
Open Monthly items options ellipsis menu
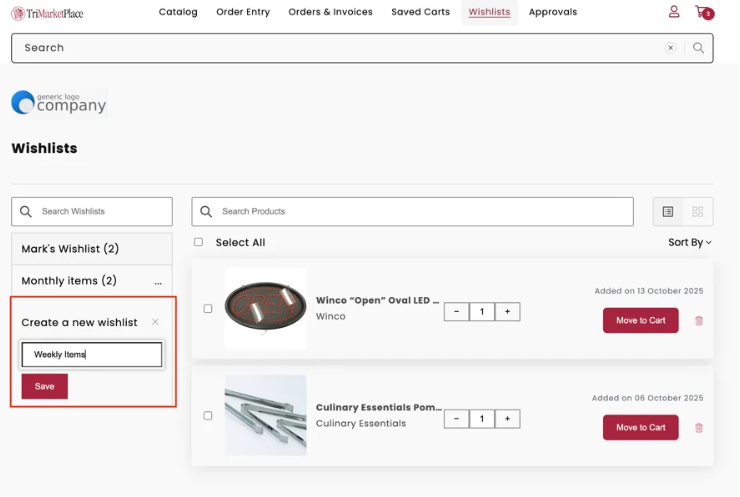coord(158,282)
